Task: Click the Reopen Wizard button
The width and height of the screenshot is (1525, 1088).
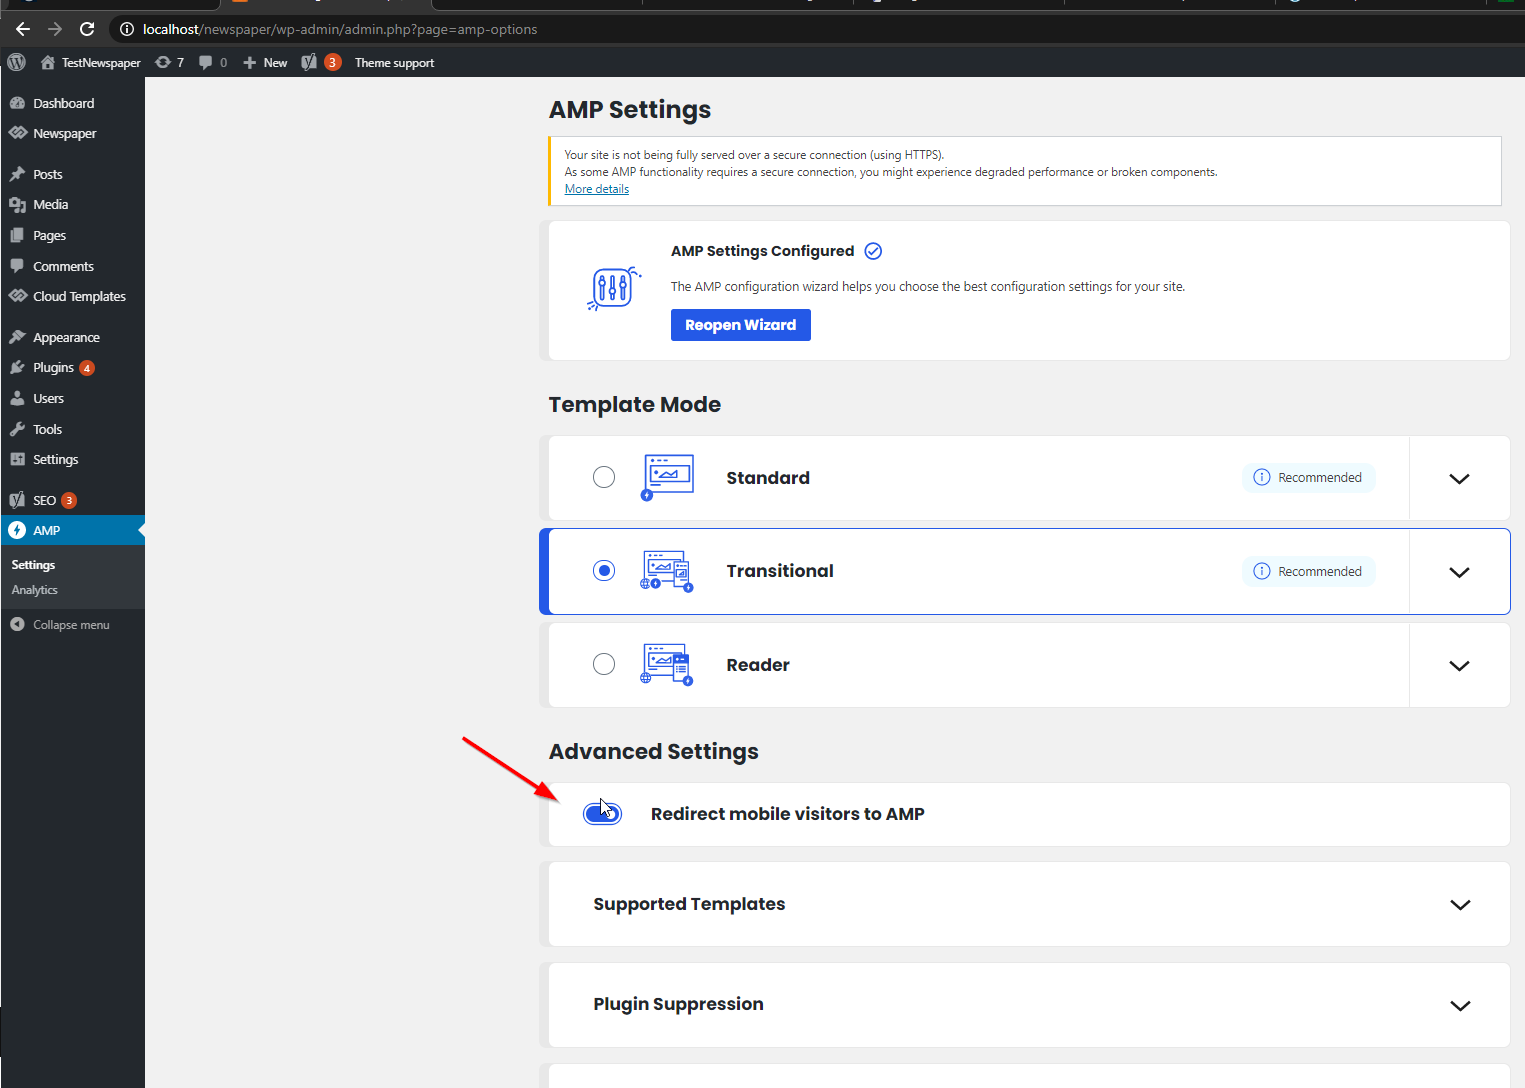Action: [740, 325]
